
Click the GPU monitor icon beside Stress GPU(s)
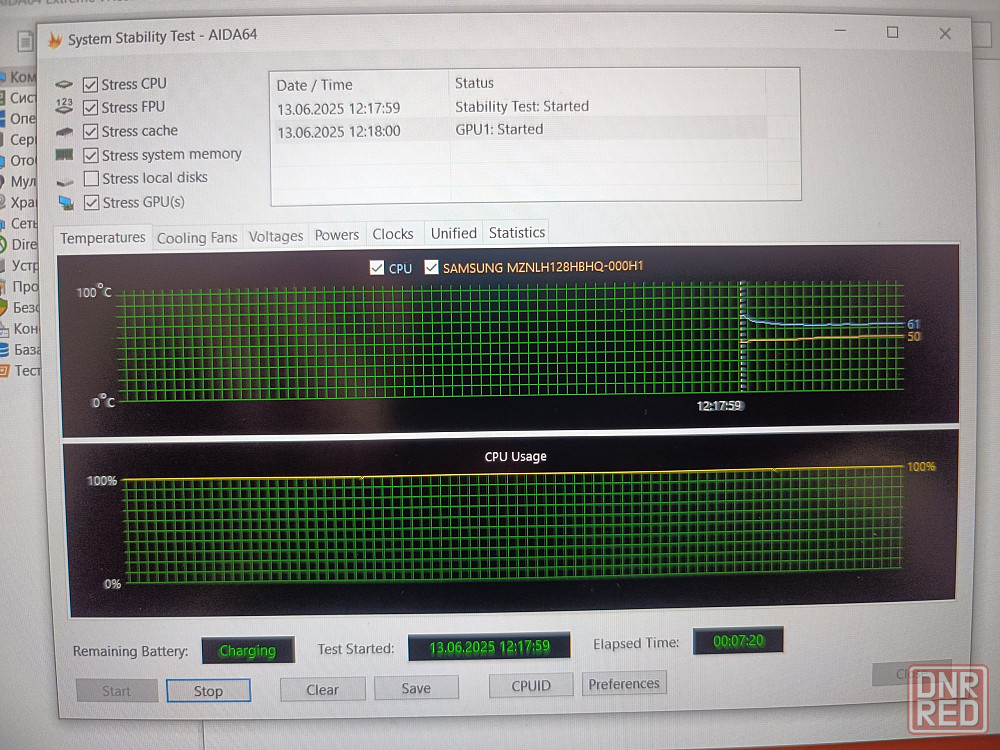66,203
